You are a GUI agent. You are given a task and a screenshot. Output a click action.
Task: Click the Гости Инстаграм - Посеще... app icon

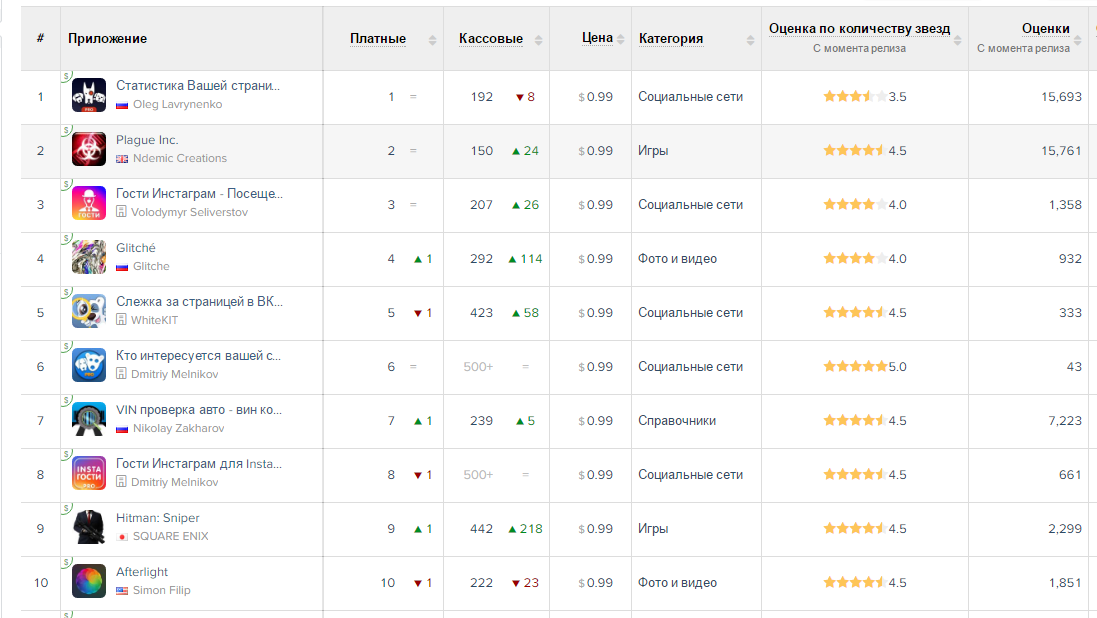pyautogui.click(x=89, y=203)
